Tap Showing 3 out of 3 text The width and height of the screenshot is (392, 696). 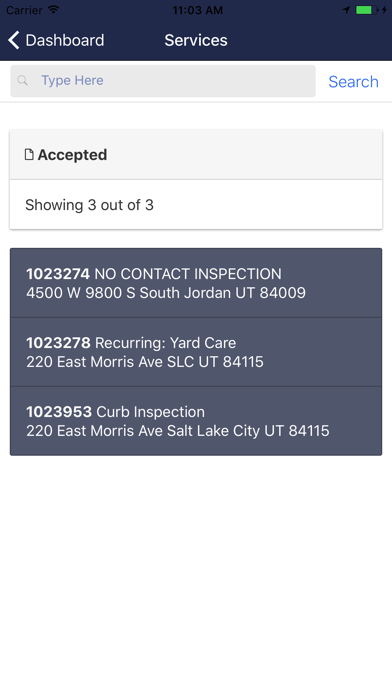pyautogui.click(x=89, y=205)
